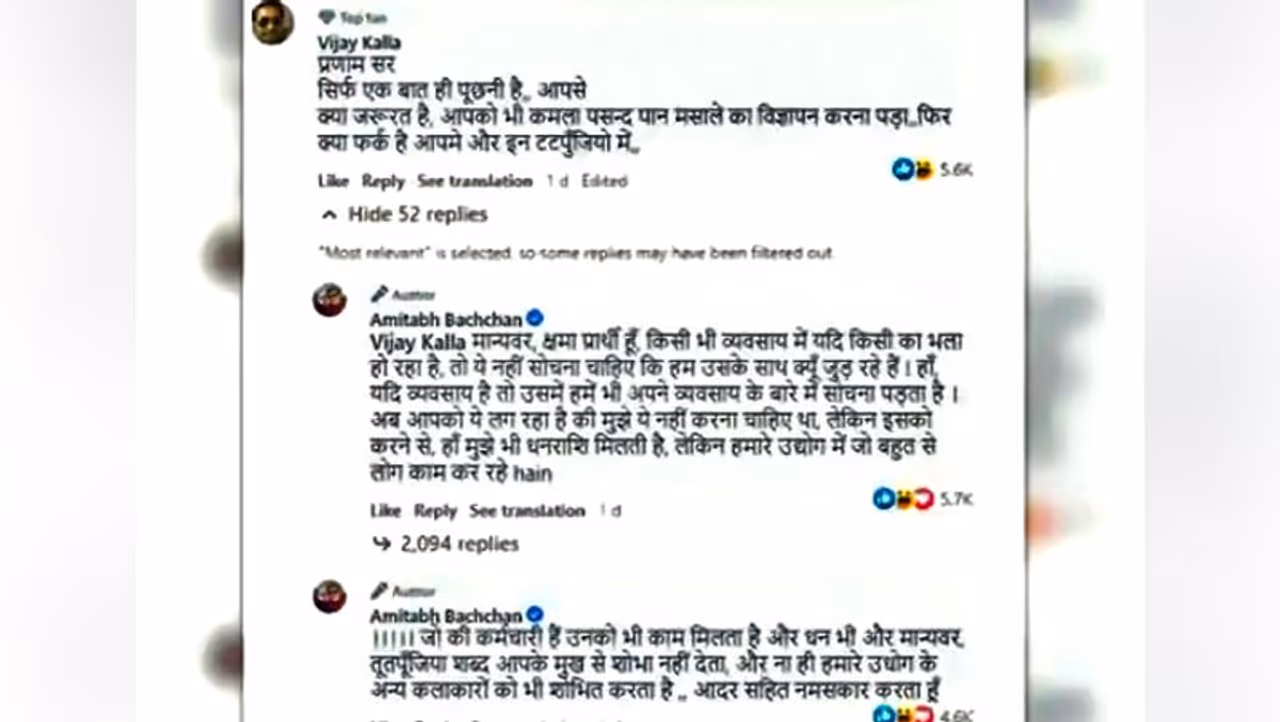Open the reaction emojis showing 5.7K
Image resolution: width=1280 pixels, height=722 pixels.
(903, 498)
